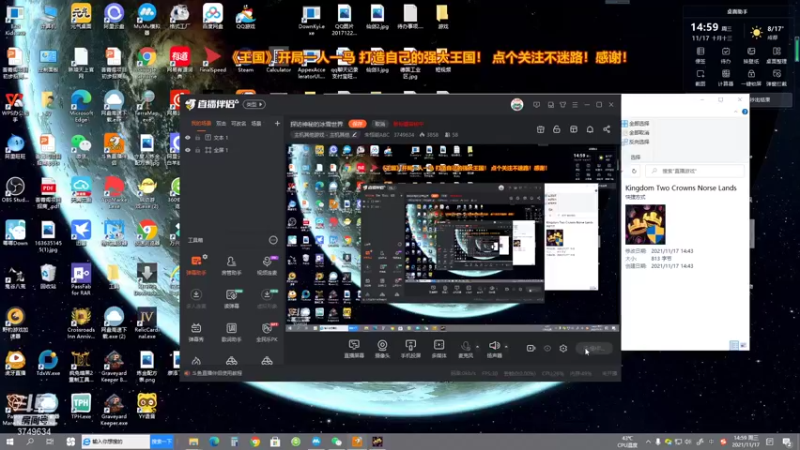Open Google Chrome desktop shortcut

tap(146, 62)
